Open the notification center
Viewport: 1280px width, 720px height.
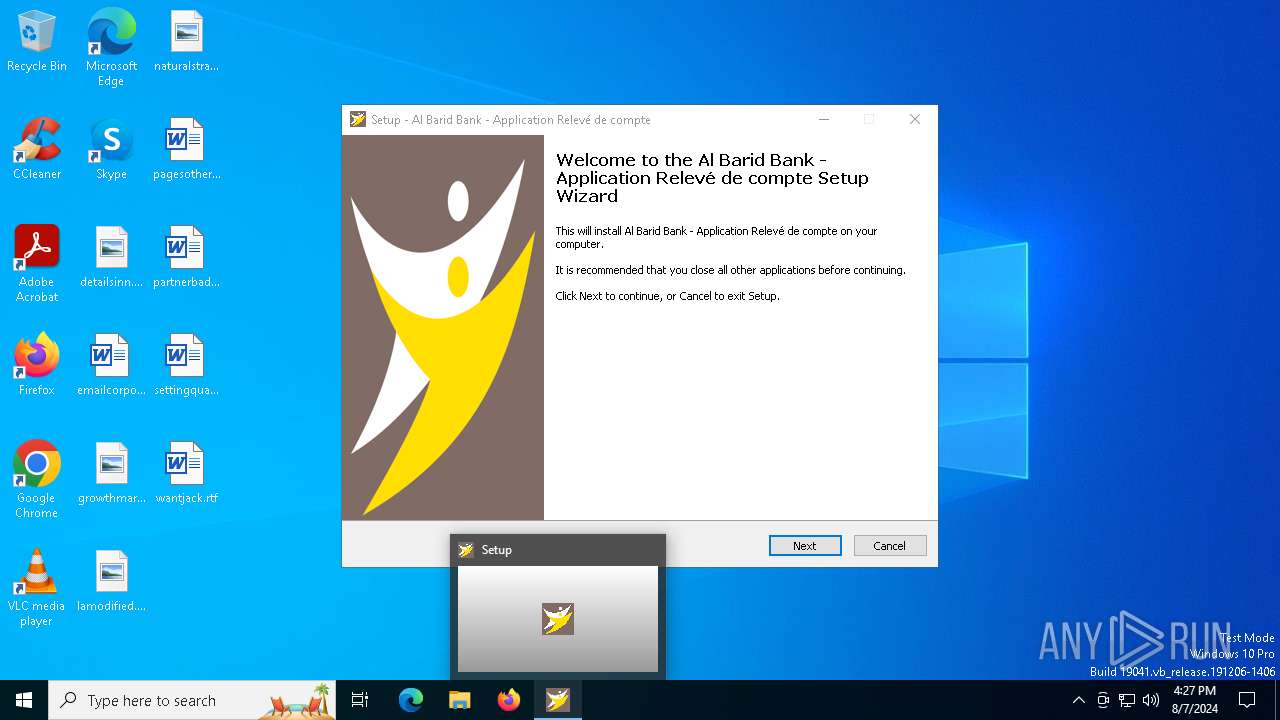1247,700
